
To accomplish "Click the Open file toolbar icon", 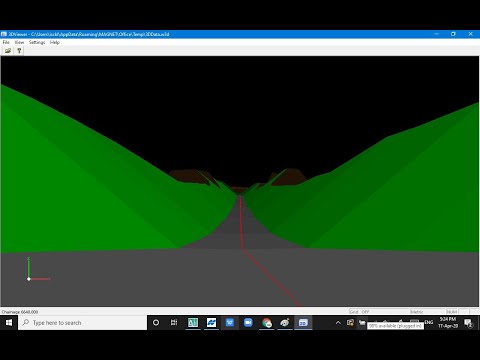I will tap(8, 51).
